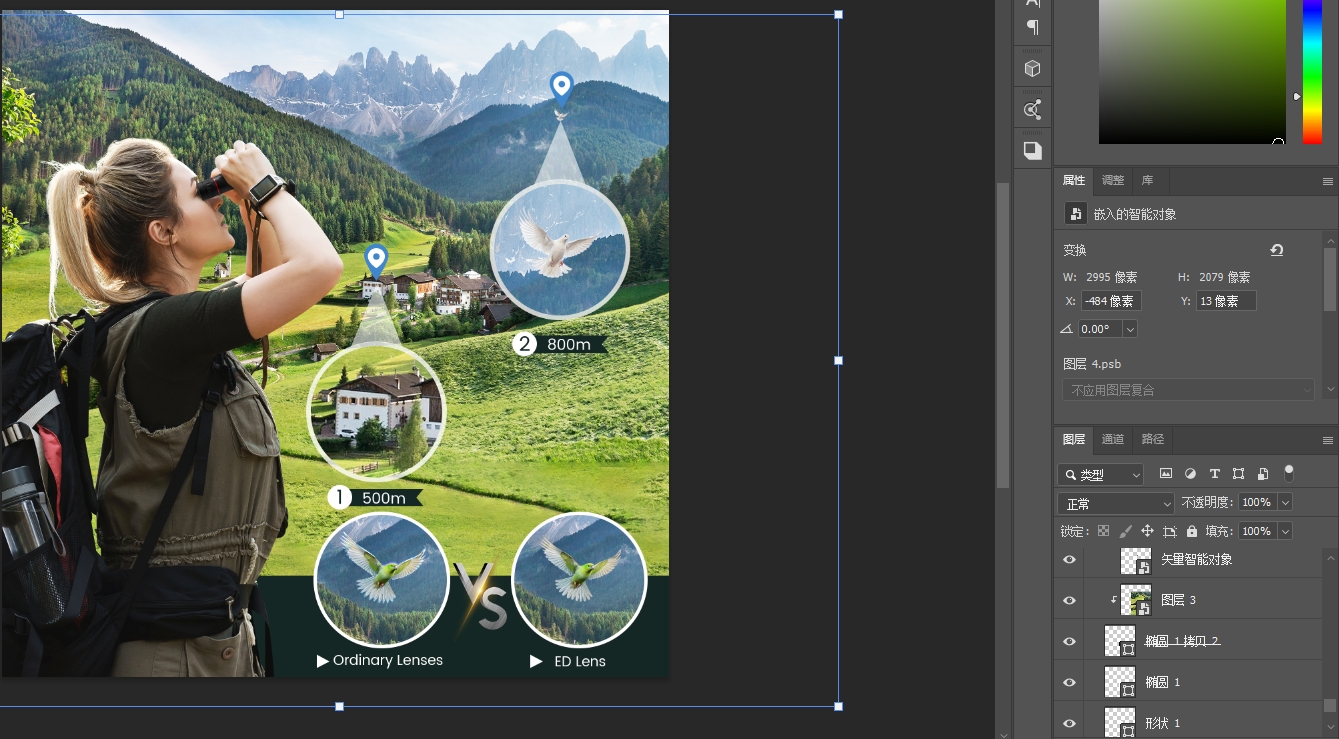The width and height of the screenshot is (1339, 739).
Task: Open the Paragraph panel icon
Action: pos(1033,27)
